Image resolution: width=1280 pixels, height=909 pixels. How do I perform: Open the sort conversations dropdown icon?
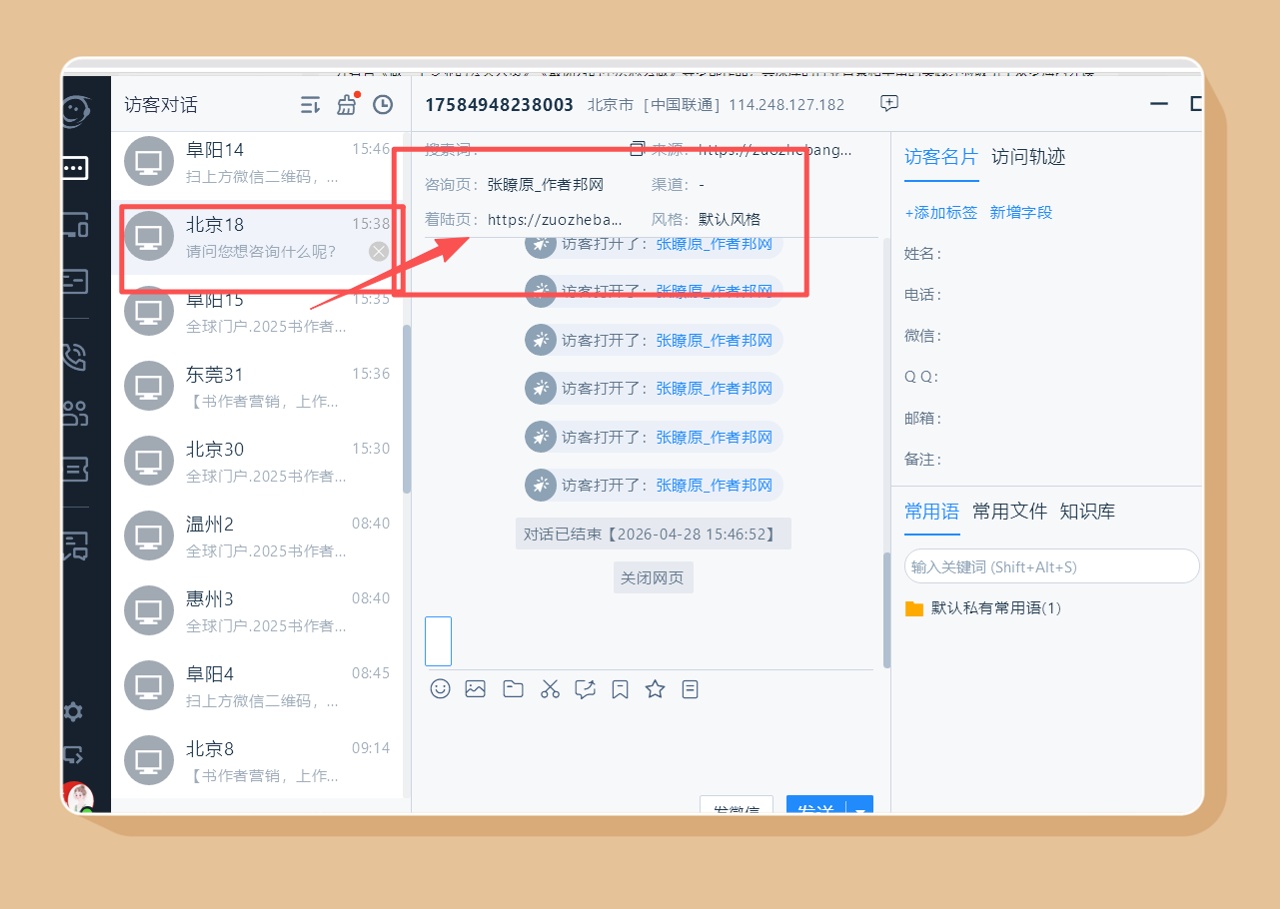tap(311, 105)
